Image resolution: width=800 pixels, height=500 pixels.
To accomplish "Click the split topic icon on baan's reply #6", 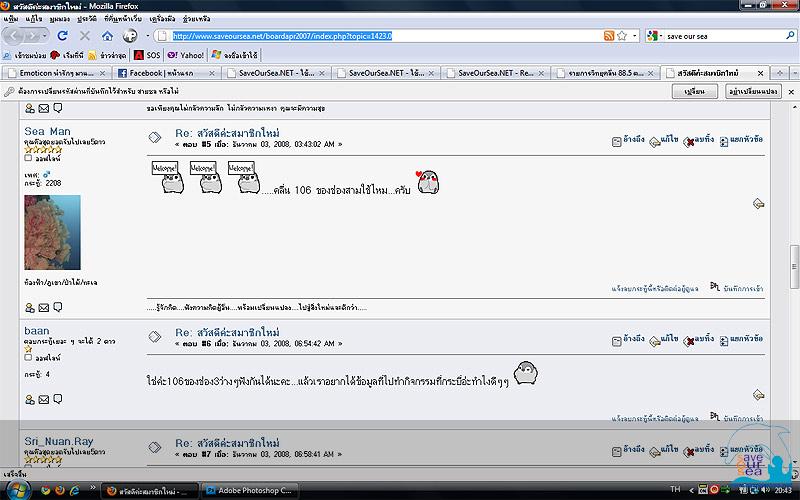I will pos(724,341).
